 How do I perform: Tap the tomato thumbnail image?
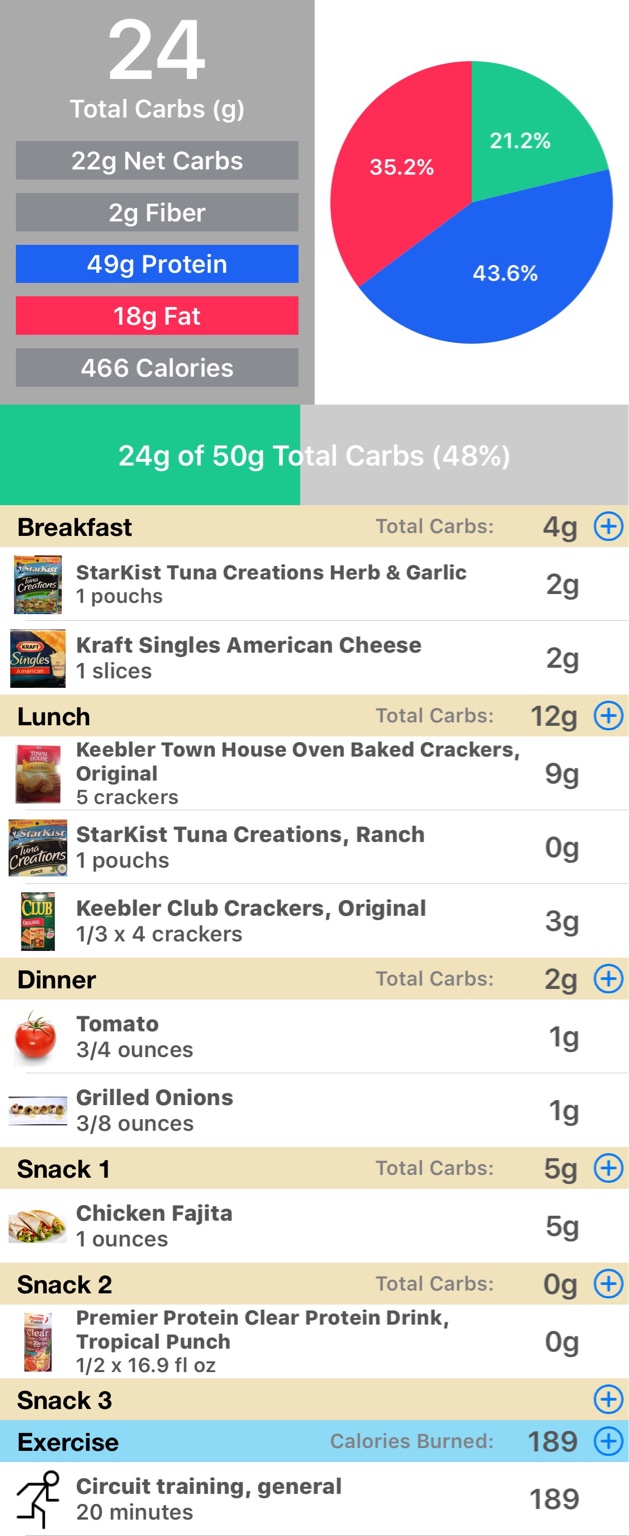pos(37,1036)
